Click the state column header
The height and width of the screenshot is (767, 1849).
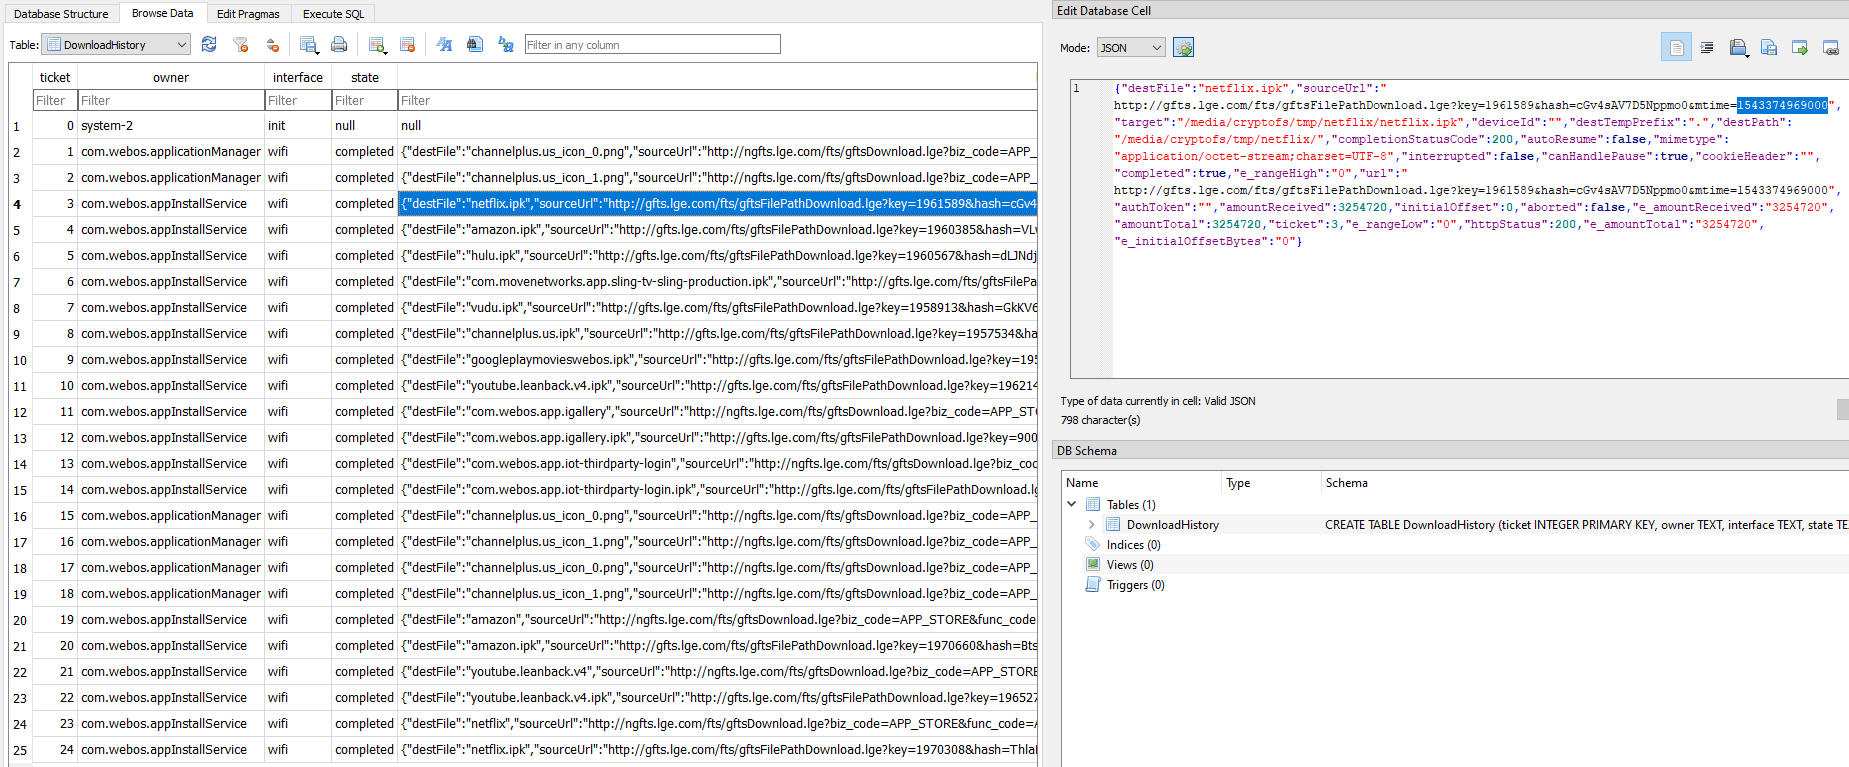point(364,78)
